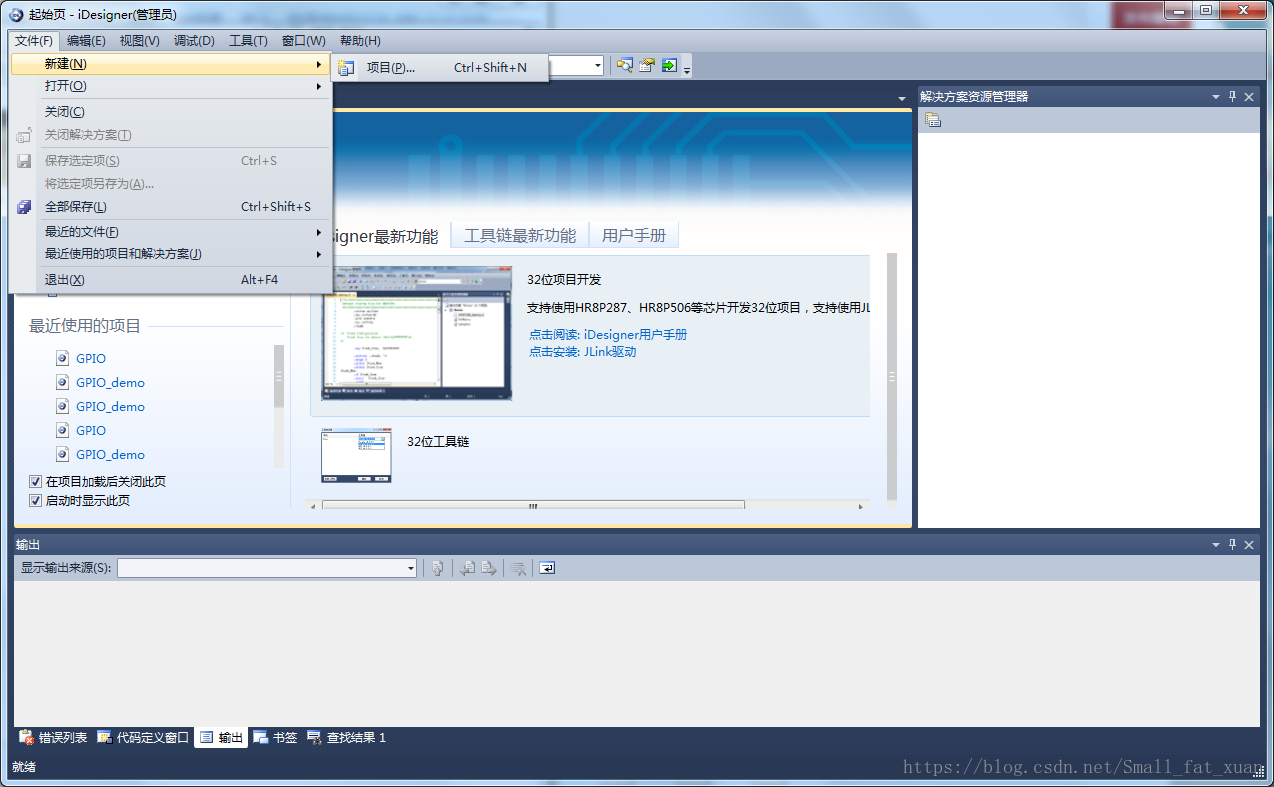Click the iDesigner app icon in title bar
Viewport: 1274px width, 787px height.
point(17,14)
